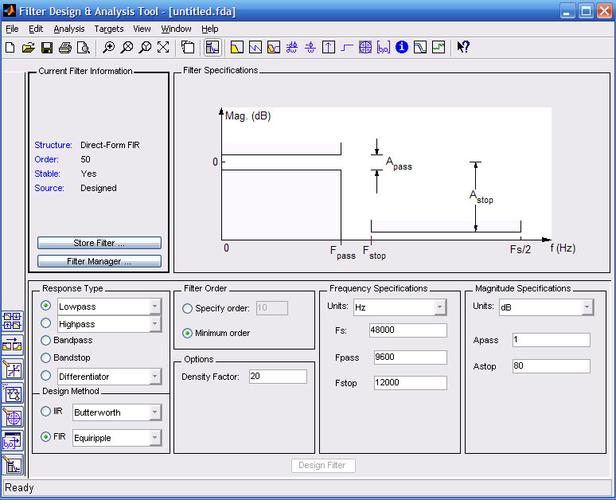Open a saved session with folder icon

click(x=28, y=48)
